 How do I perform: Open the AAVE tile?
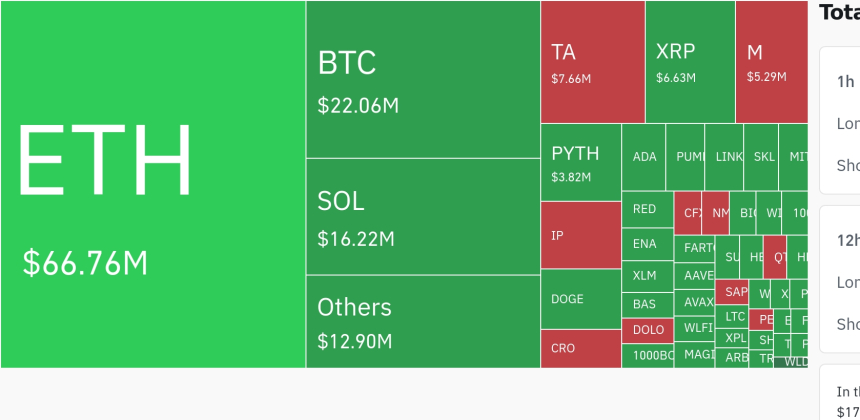click(698, 275)
